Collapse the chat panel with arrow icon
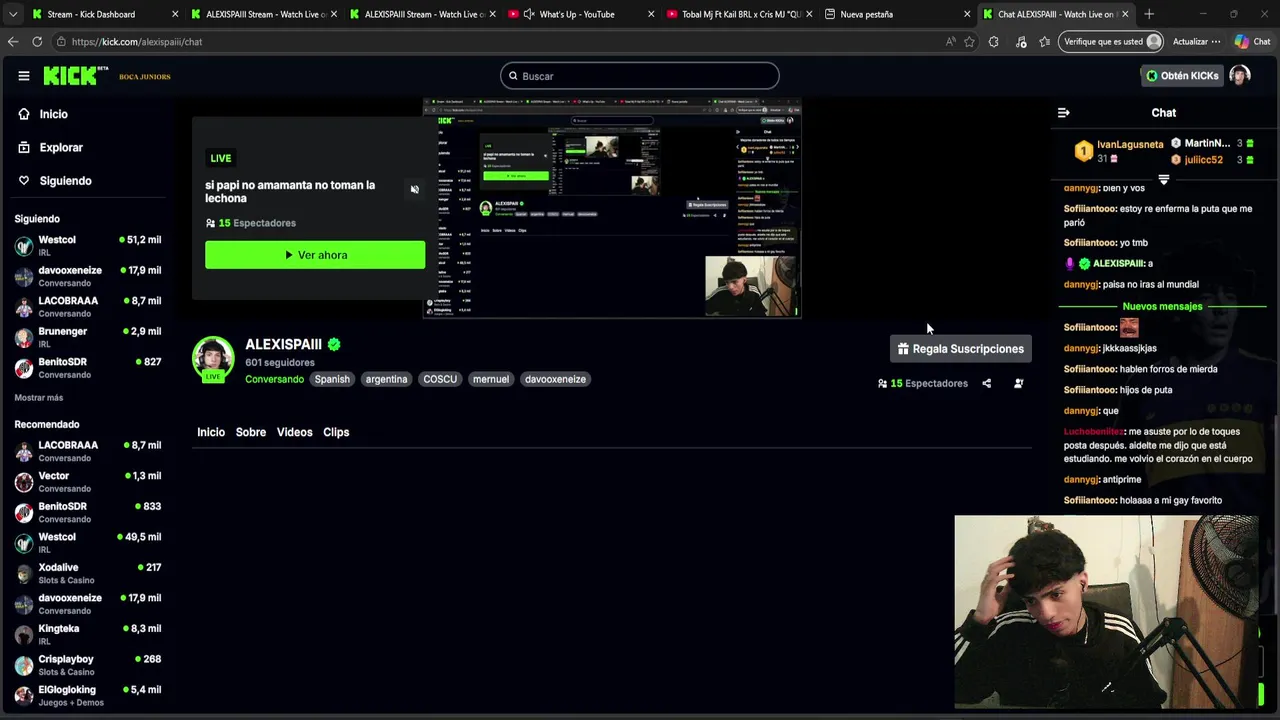The image size is (1280, 720). point(1063,113)
